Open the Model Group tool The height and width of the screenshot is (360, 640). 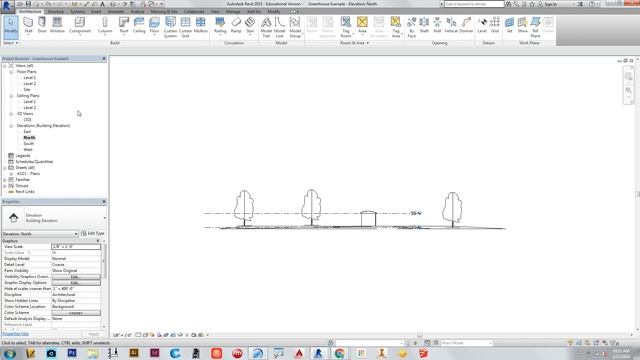[x=295, y=27]
